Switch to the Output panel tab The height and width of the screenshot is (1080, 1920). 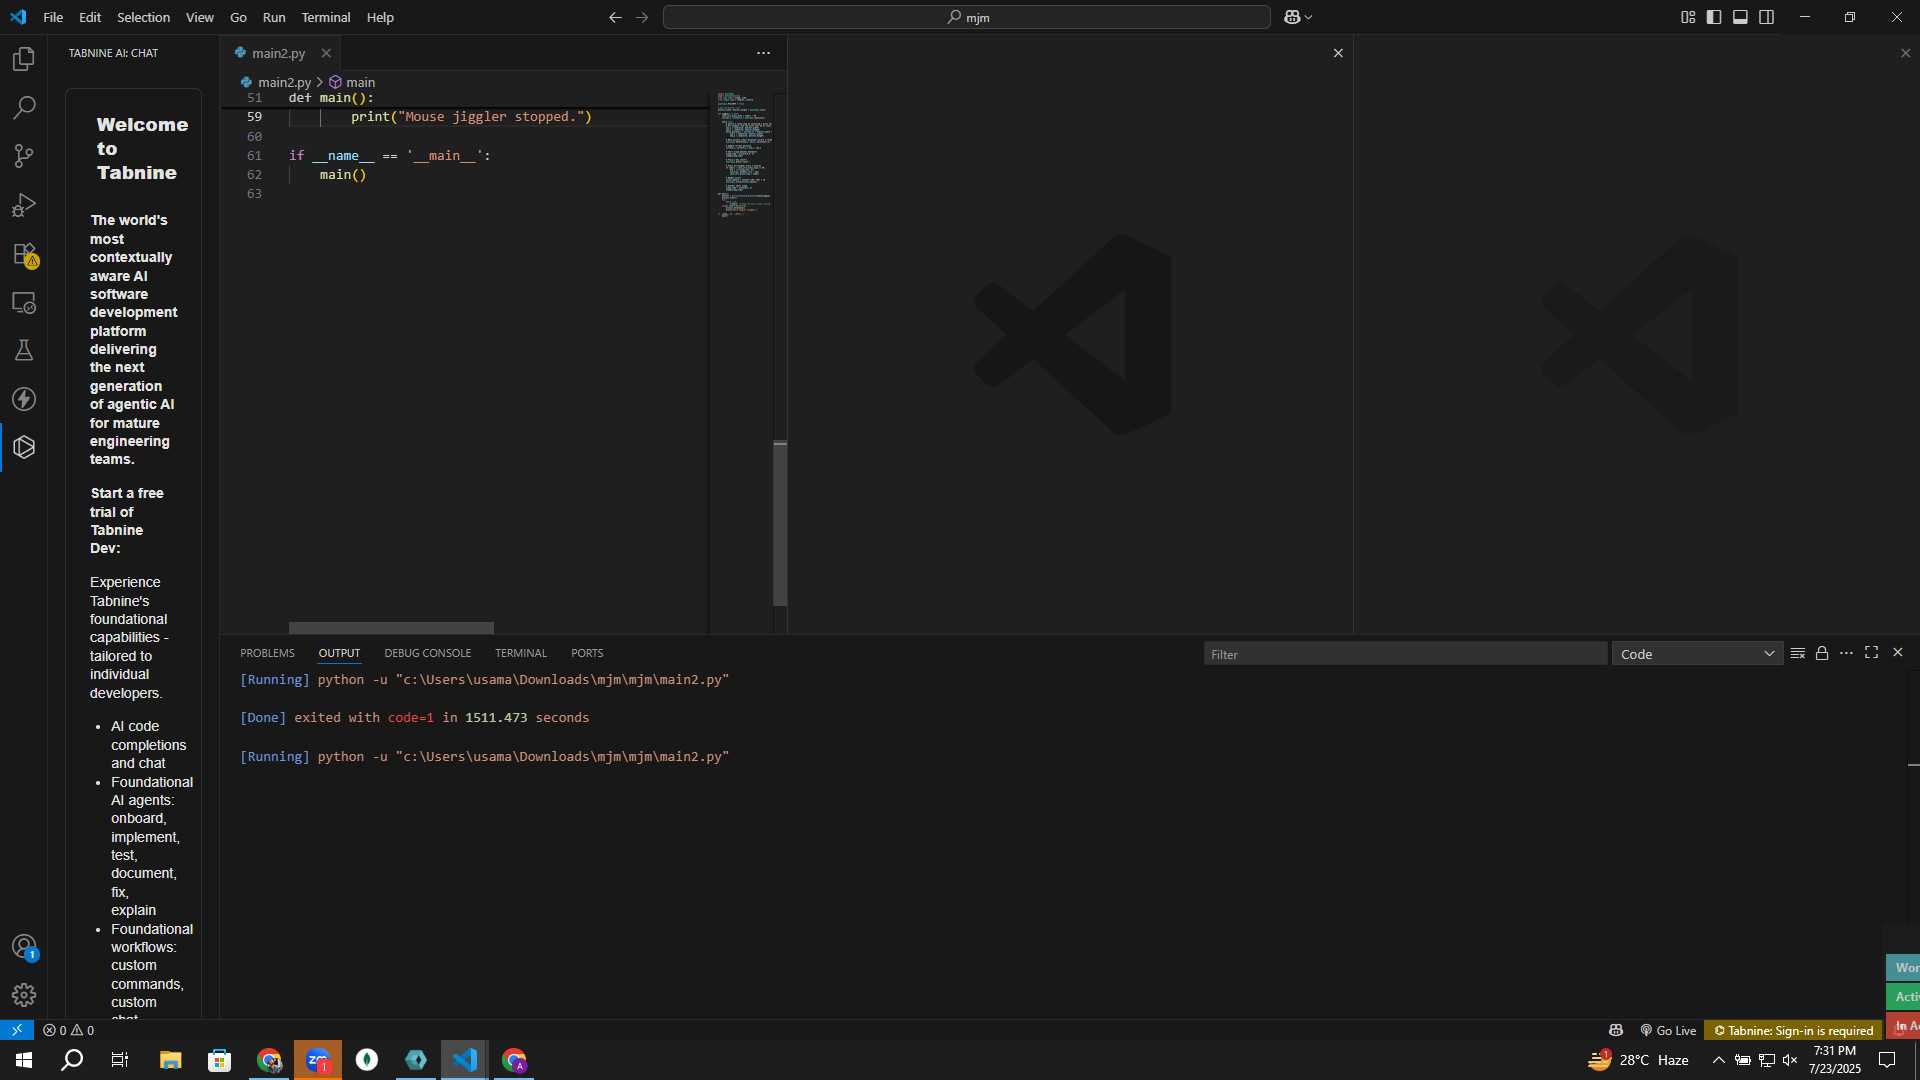(339, 653)
